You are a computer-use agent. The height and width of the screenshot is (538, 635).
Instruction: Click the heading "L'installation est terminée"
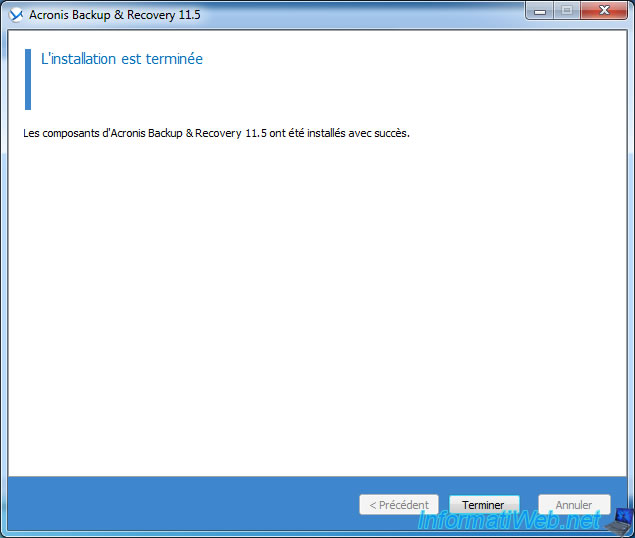(121, 59)
